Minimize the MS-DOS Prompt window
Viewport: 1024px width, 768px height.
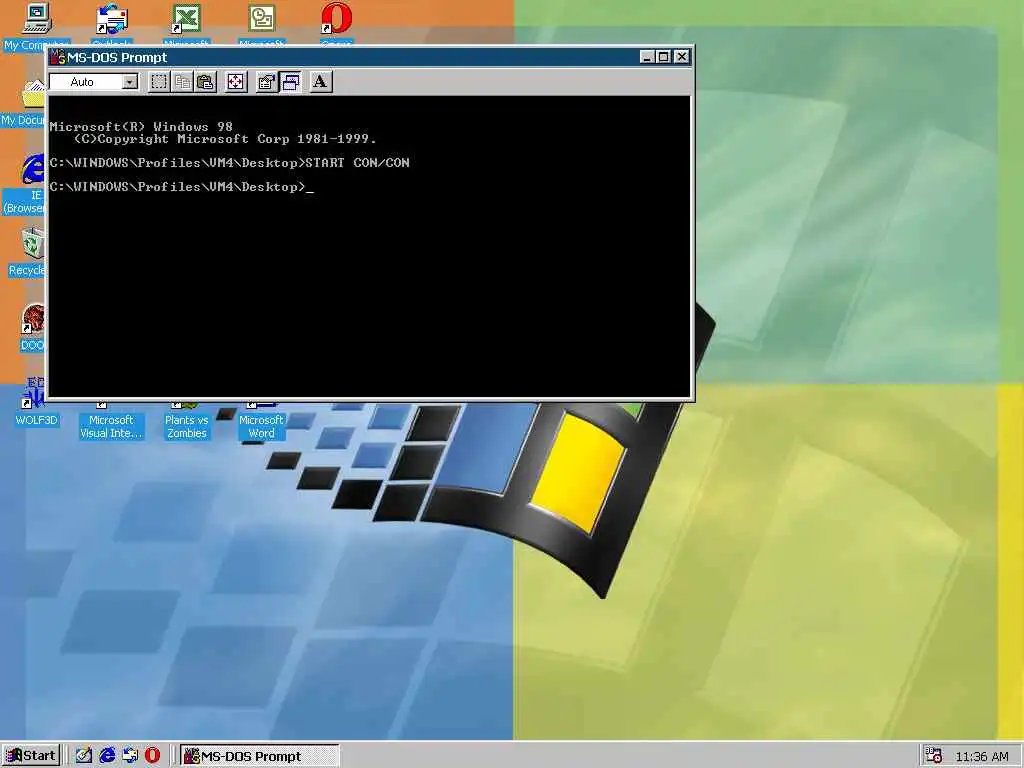[647, 57]
